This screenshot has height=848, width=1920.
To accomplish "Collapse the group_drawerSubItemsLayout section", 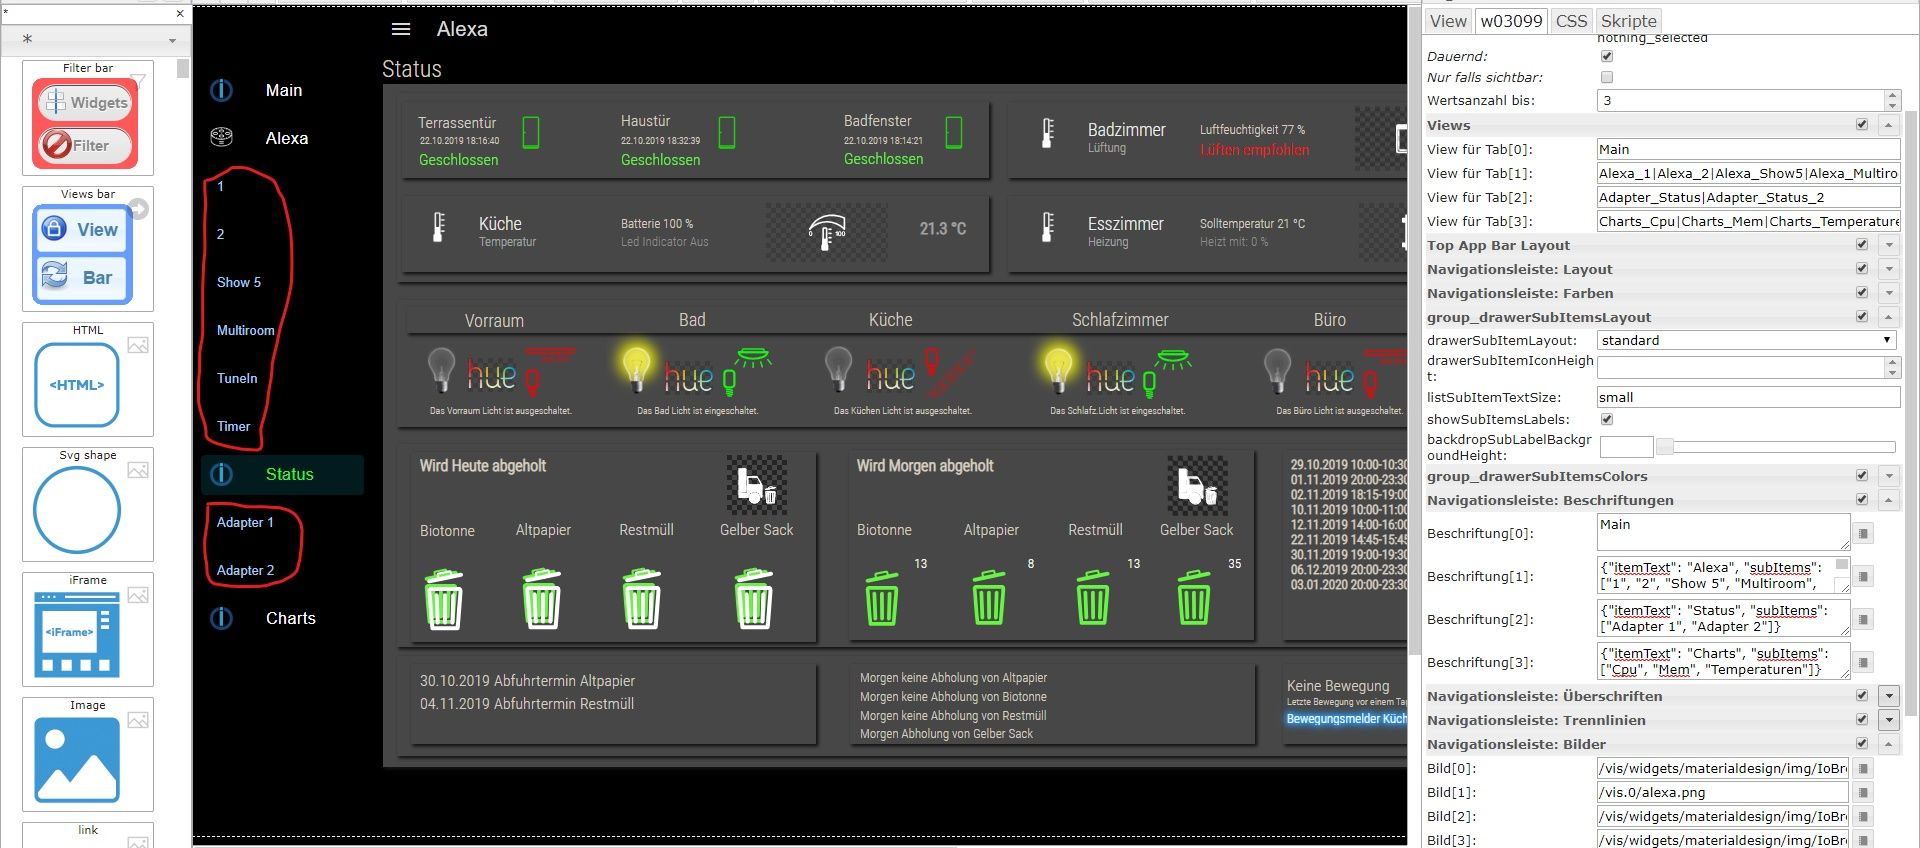I will click(1888, 317).
